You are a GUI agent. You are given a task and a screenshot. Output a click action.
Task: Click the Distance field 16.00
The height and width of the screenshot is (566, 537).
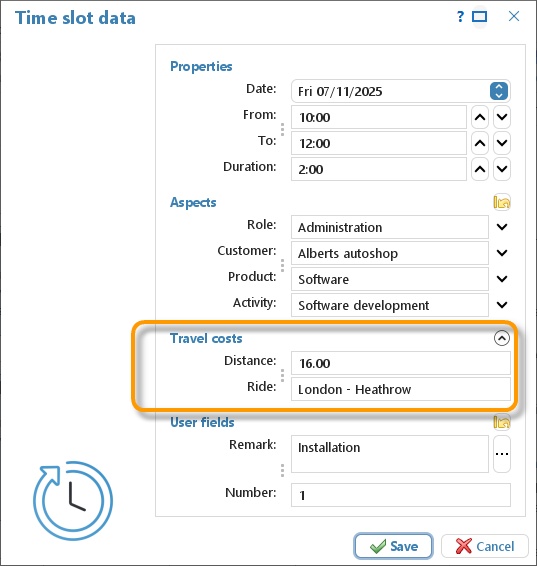pos(401,363)
